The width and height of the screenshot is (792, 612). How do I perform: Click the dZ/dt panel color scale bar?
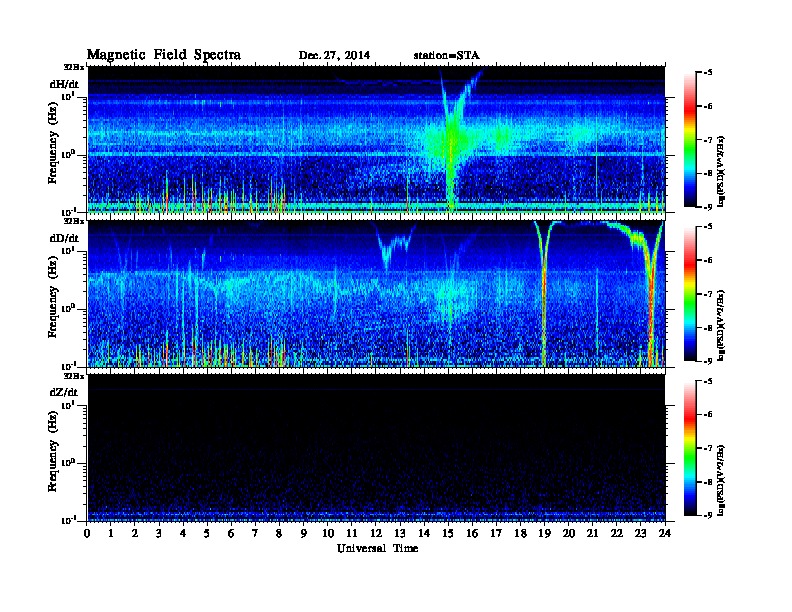pyautogui.click(x=690, y=448)
